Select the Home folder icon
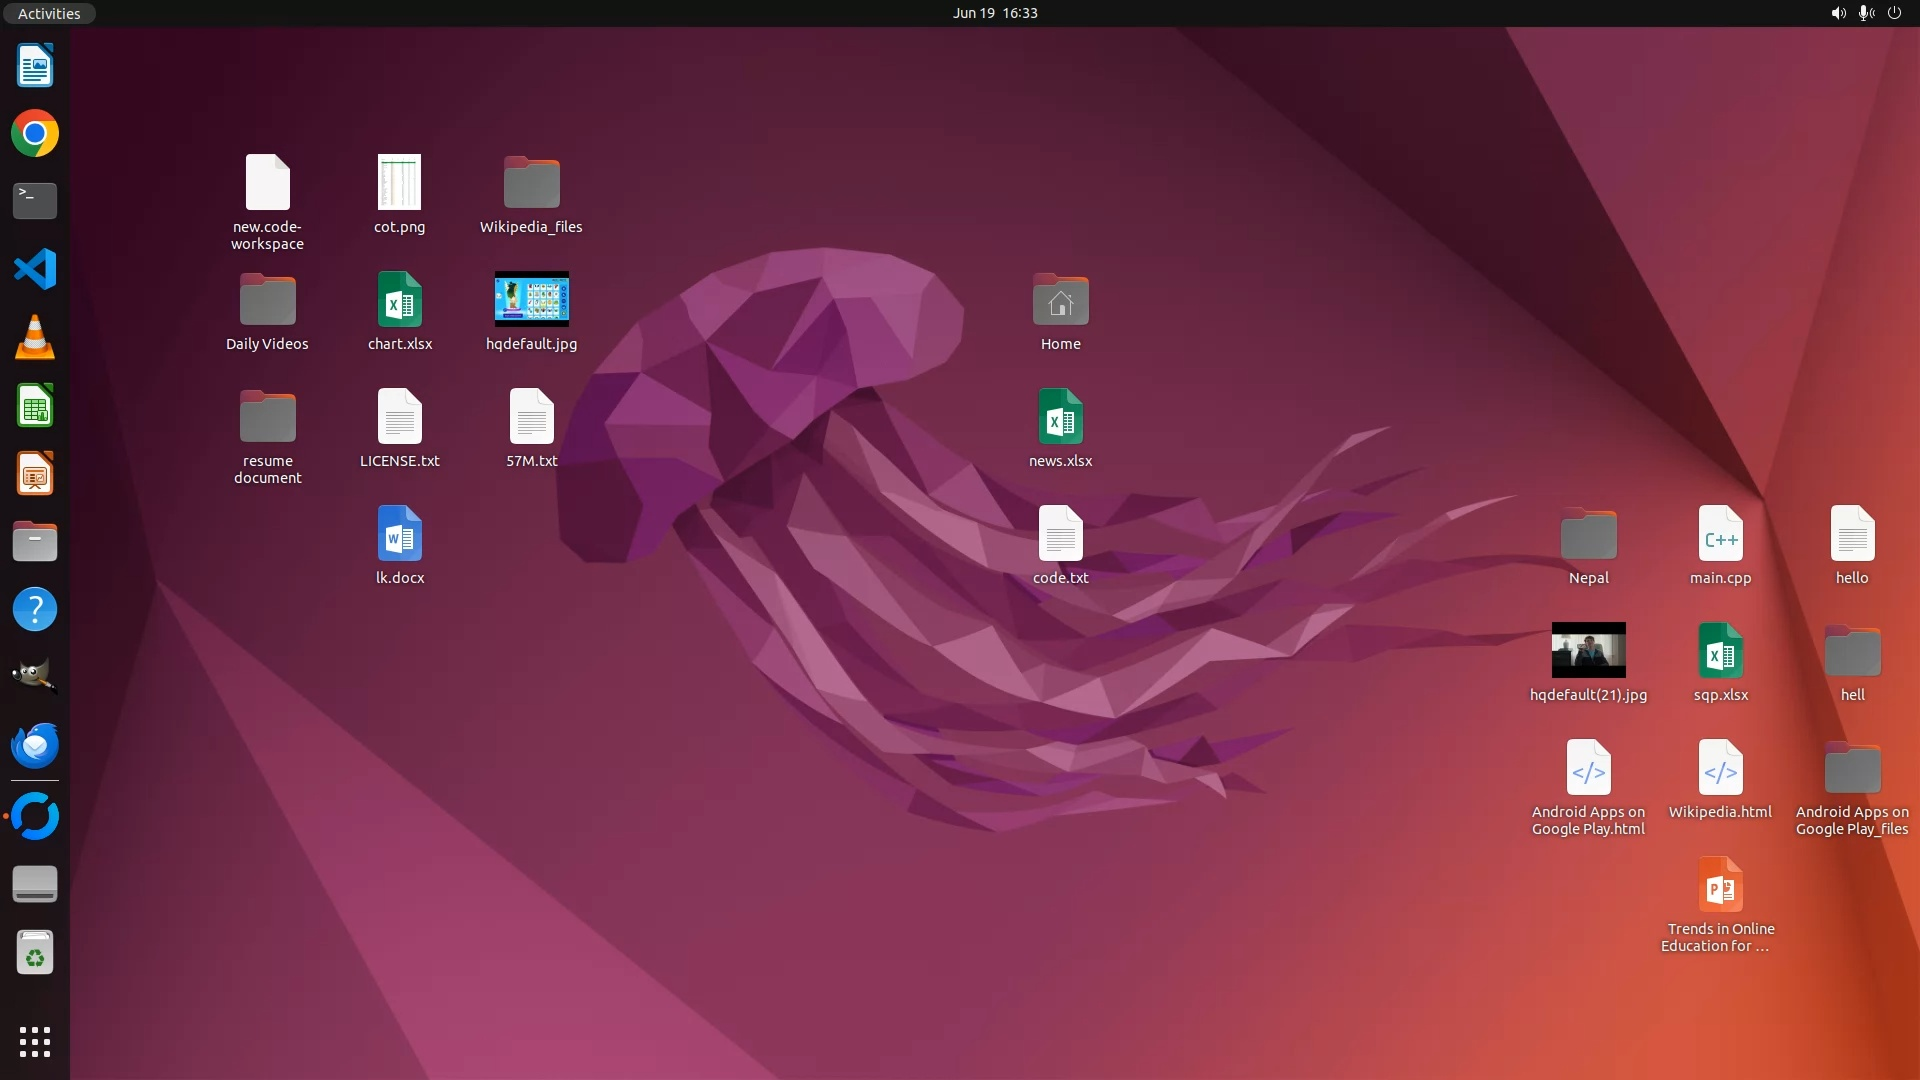This screenshot has width=1920, height=1080. [1060, 301]
